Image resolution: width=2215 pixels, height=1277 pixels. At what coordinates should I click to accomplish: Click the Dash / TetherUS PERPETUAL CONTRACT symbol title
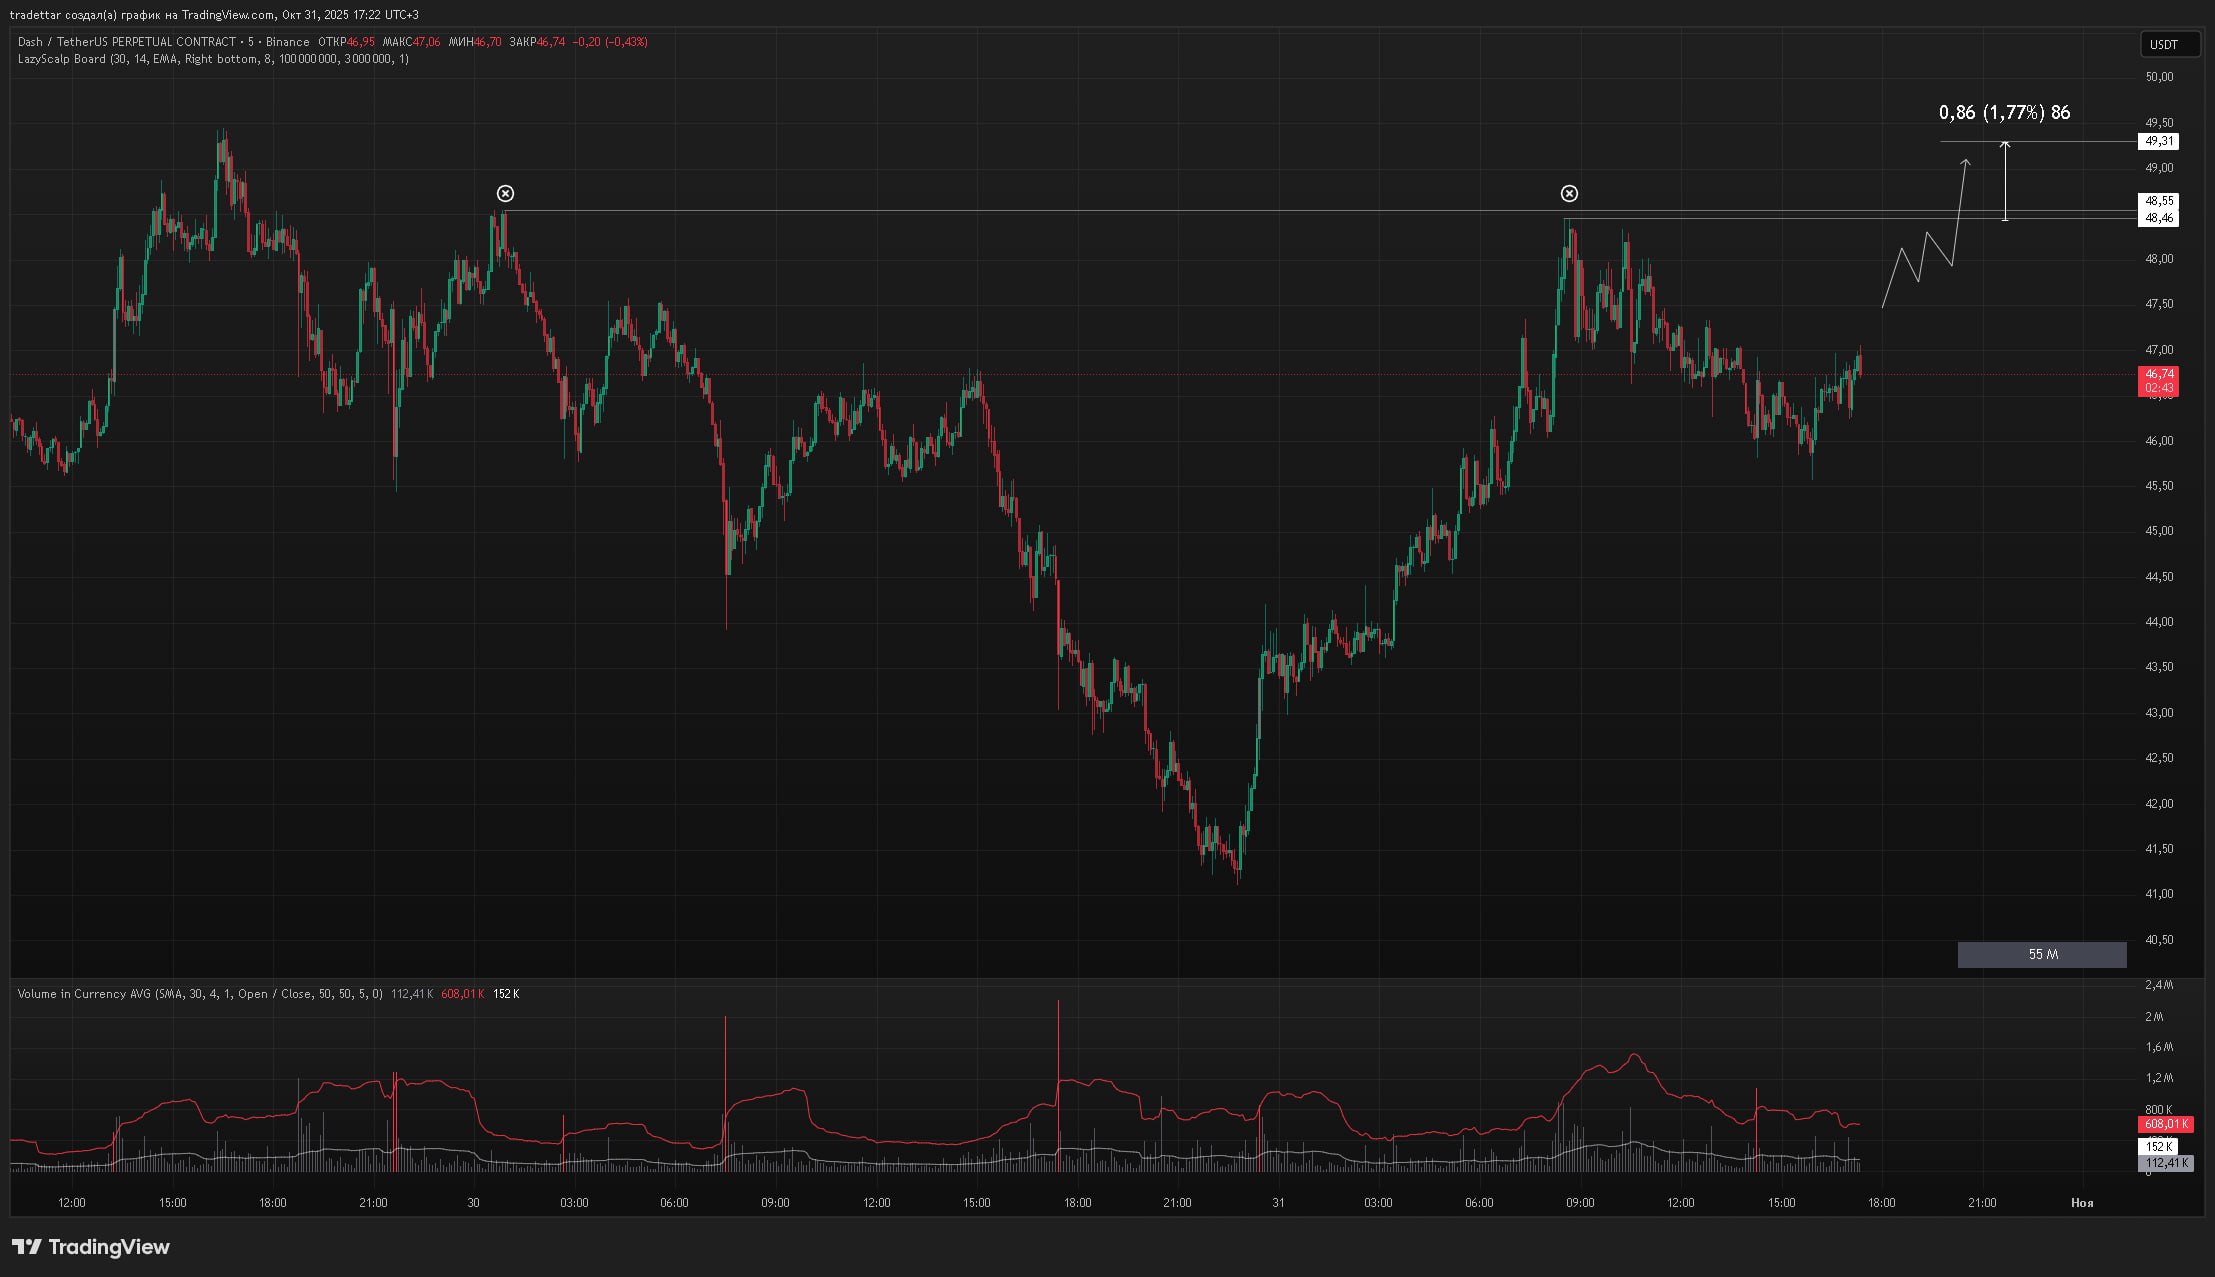127,42
